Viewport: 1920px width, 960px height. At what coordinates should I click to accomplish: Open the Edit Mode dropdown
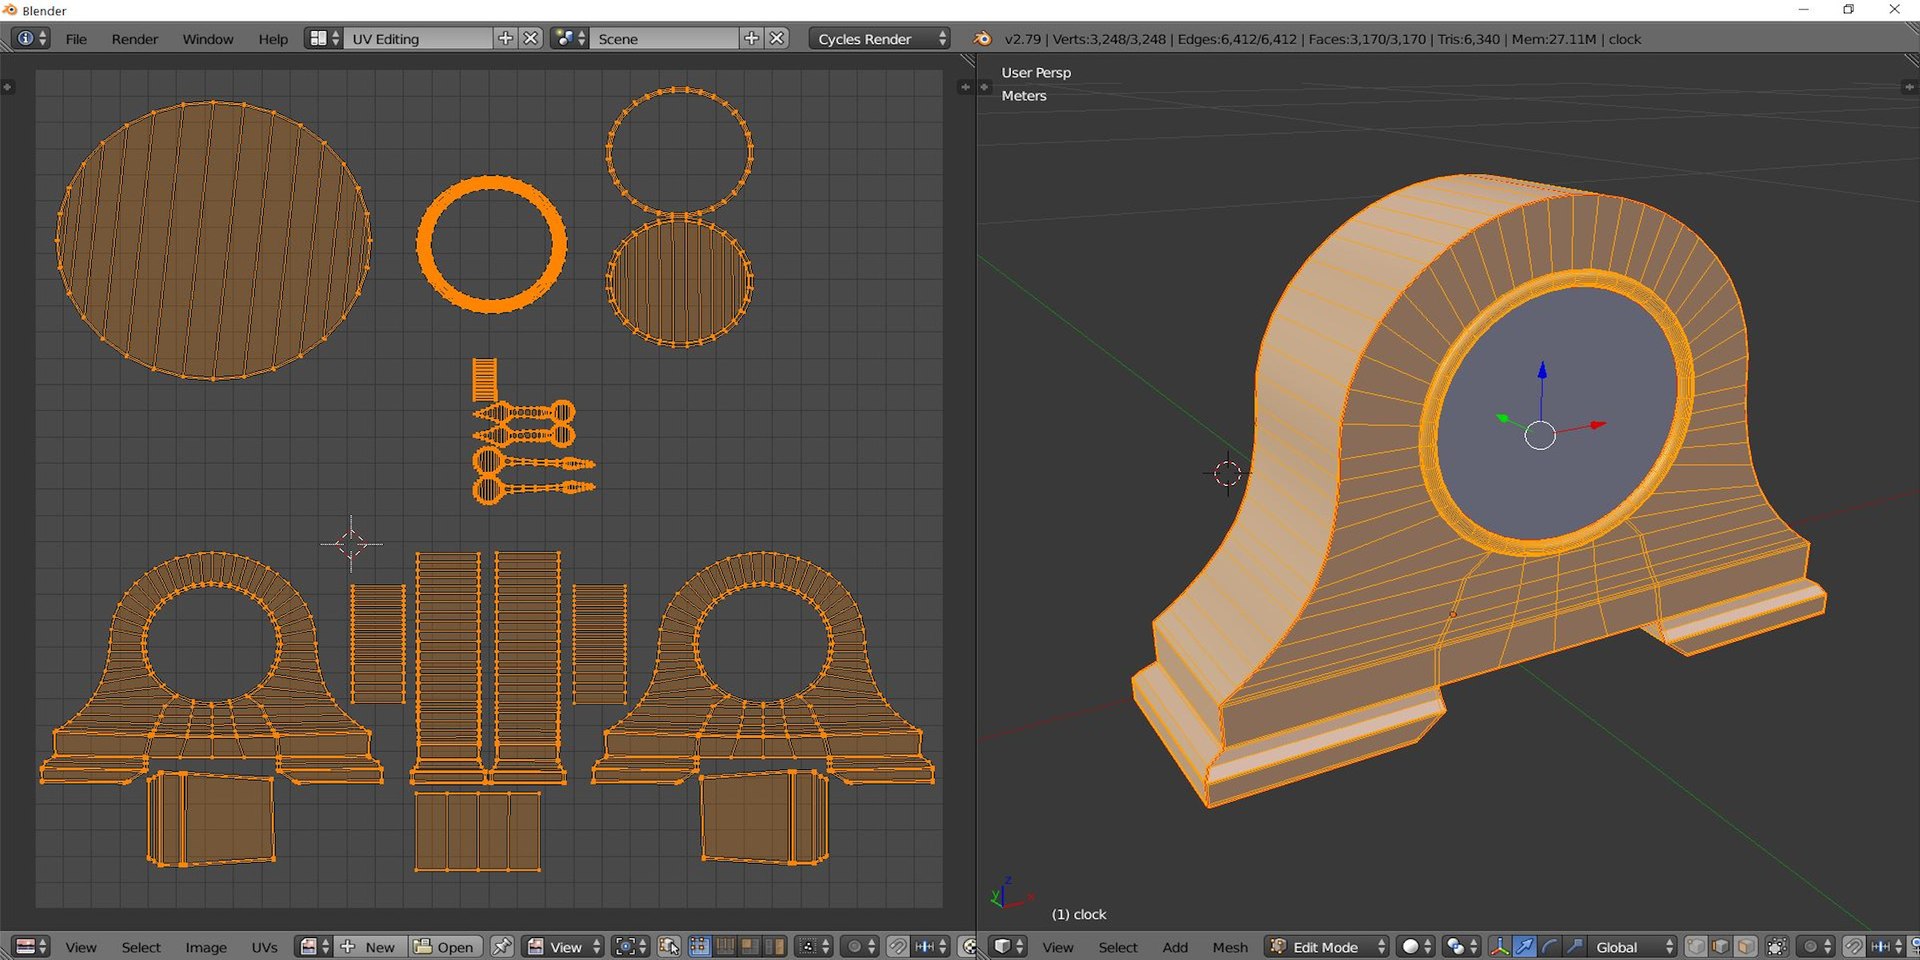pyautogui.click(x=1327, y=947)
